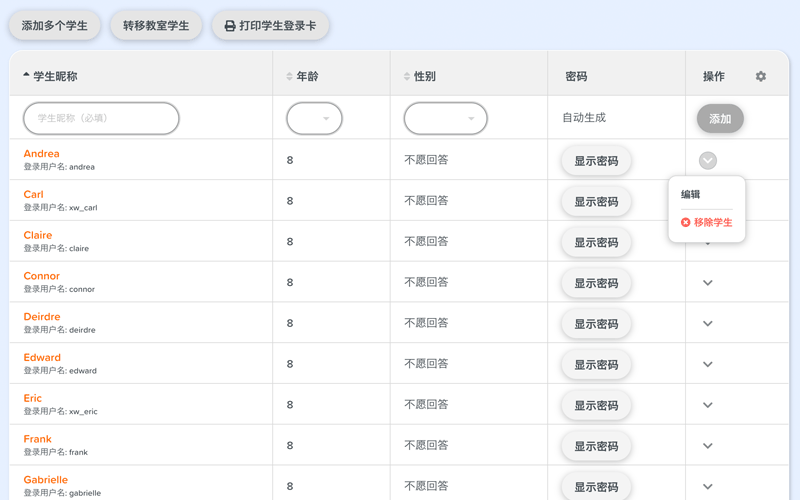The height and width of the screenshot is (500, 800).
Task: Click the 自动生成 password text
Action: pyautogui.click(x=584, y=118)
